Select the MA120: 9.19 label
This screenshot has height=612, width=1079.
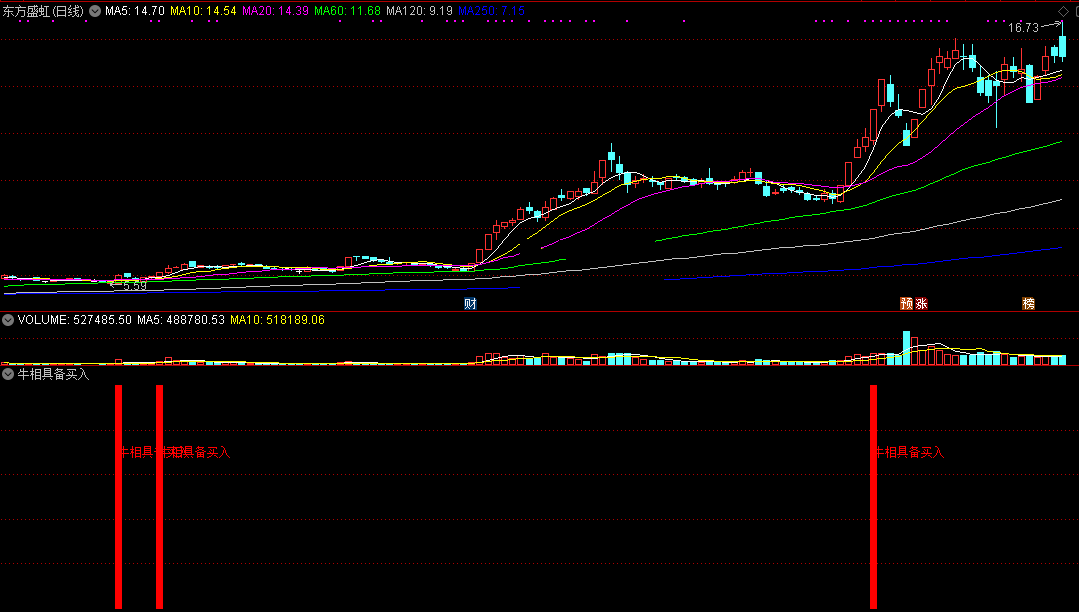[419, 11]
